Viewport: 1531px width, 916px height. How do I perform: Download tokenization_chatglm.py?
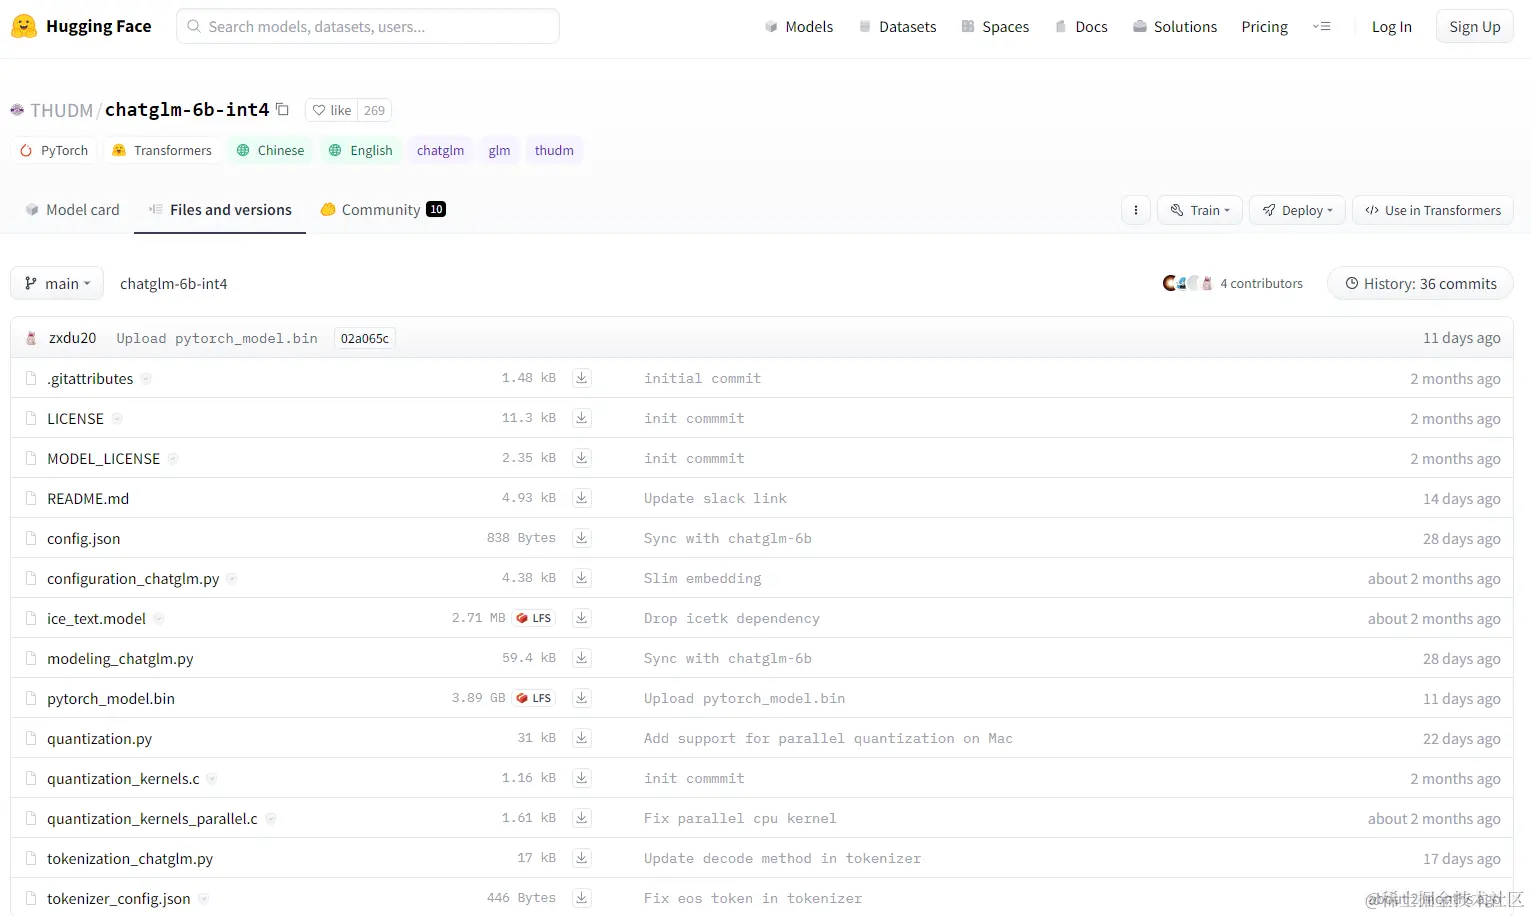pos(581,858)
